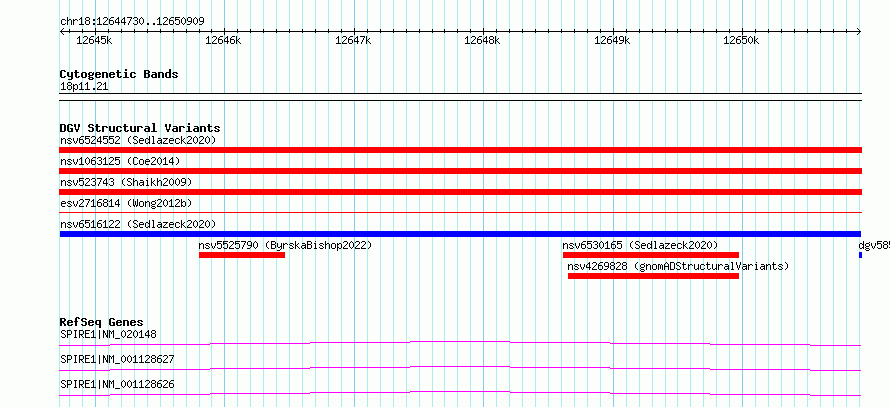This screenshot has width=890, height=407.
Task: Click the chr18:12644730..12650909 coordinate label
Action: 132,22
